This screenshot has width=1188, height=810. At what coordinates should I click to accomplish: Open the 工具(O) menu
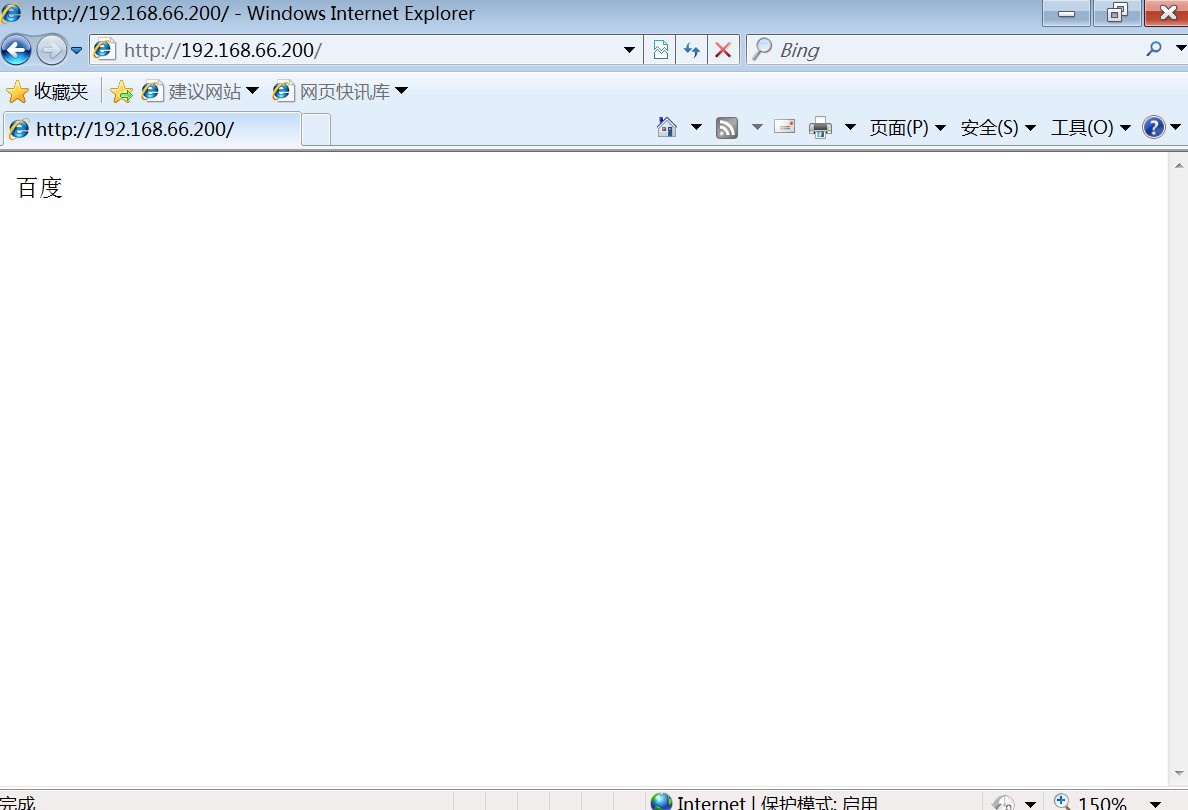tap(1090, 127)
